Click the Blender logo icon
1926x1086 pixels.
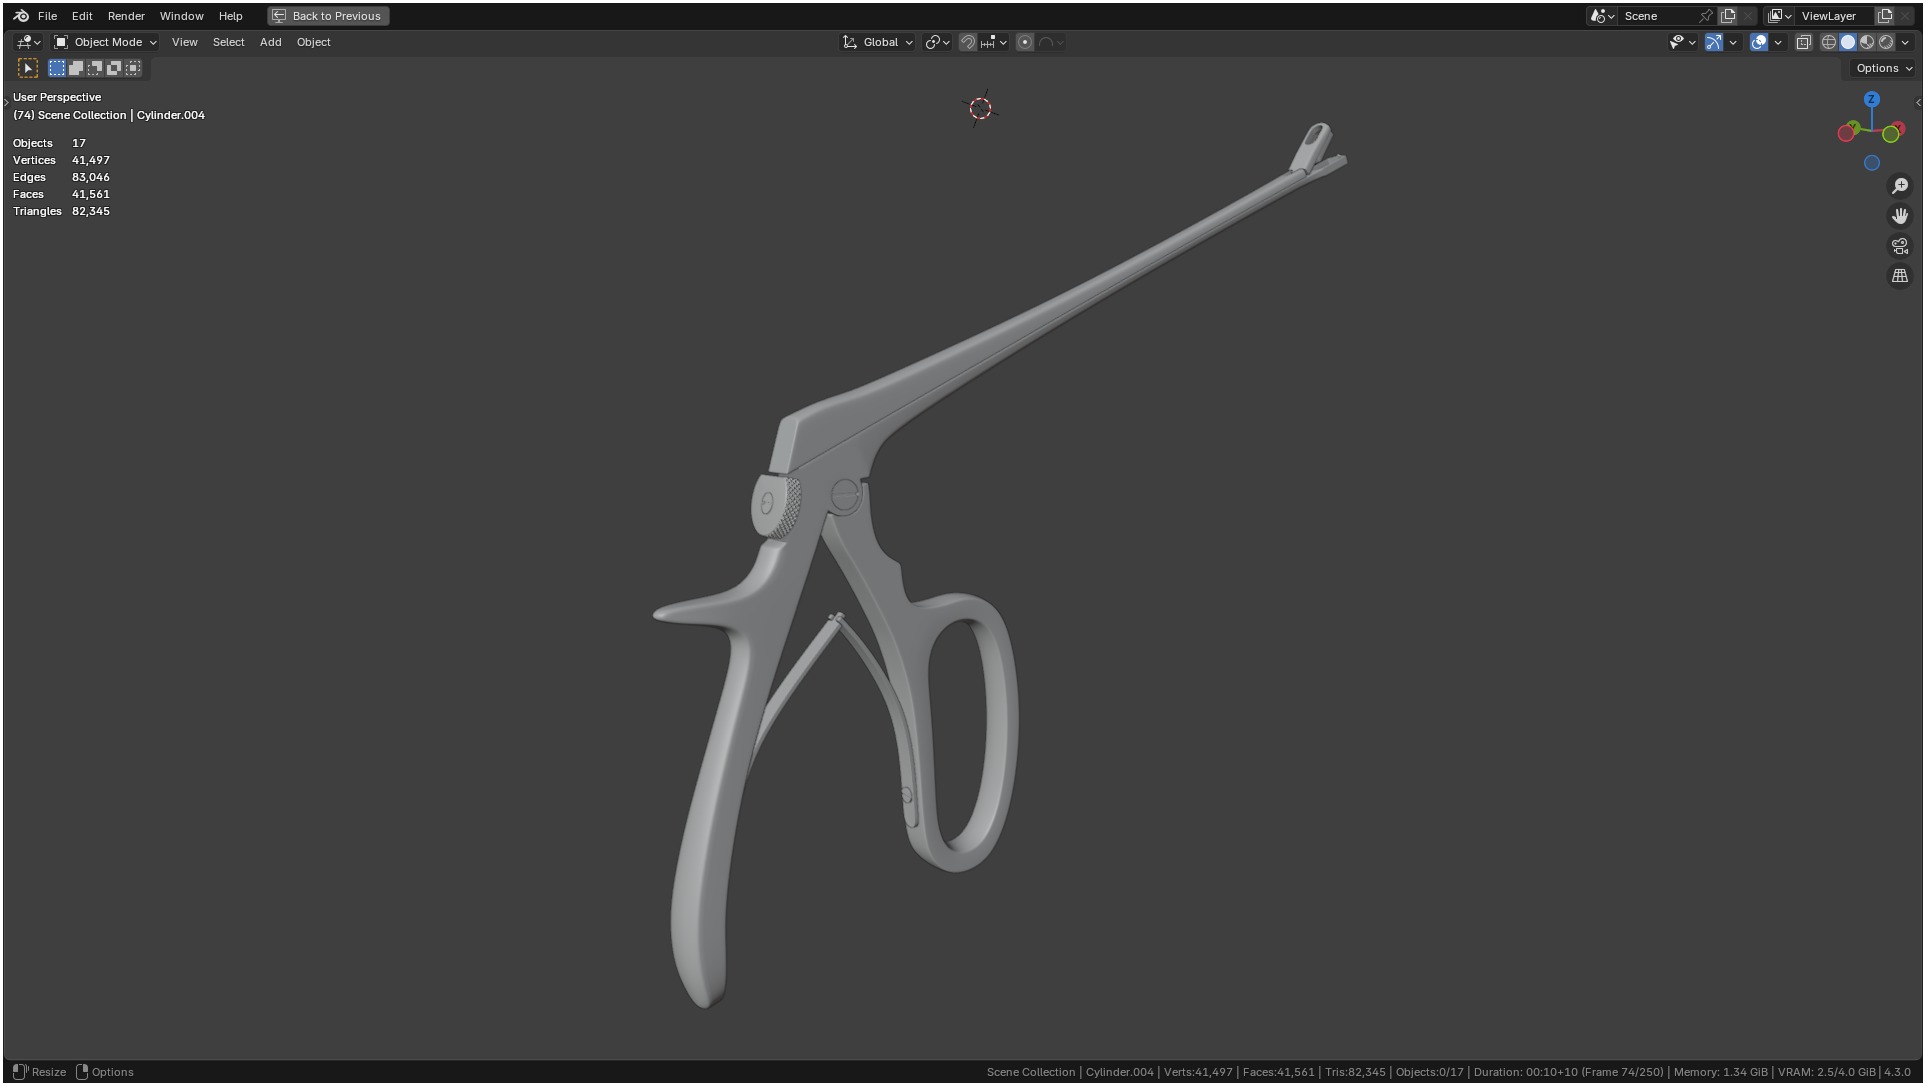coord(21,16)
